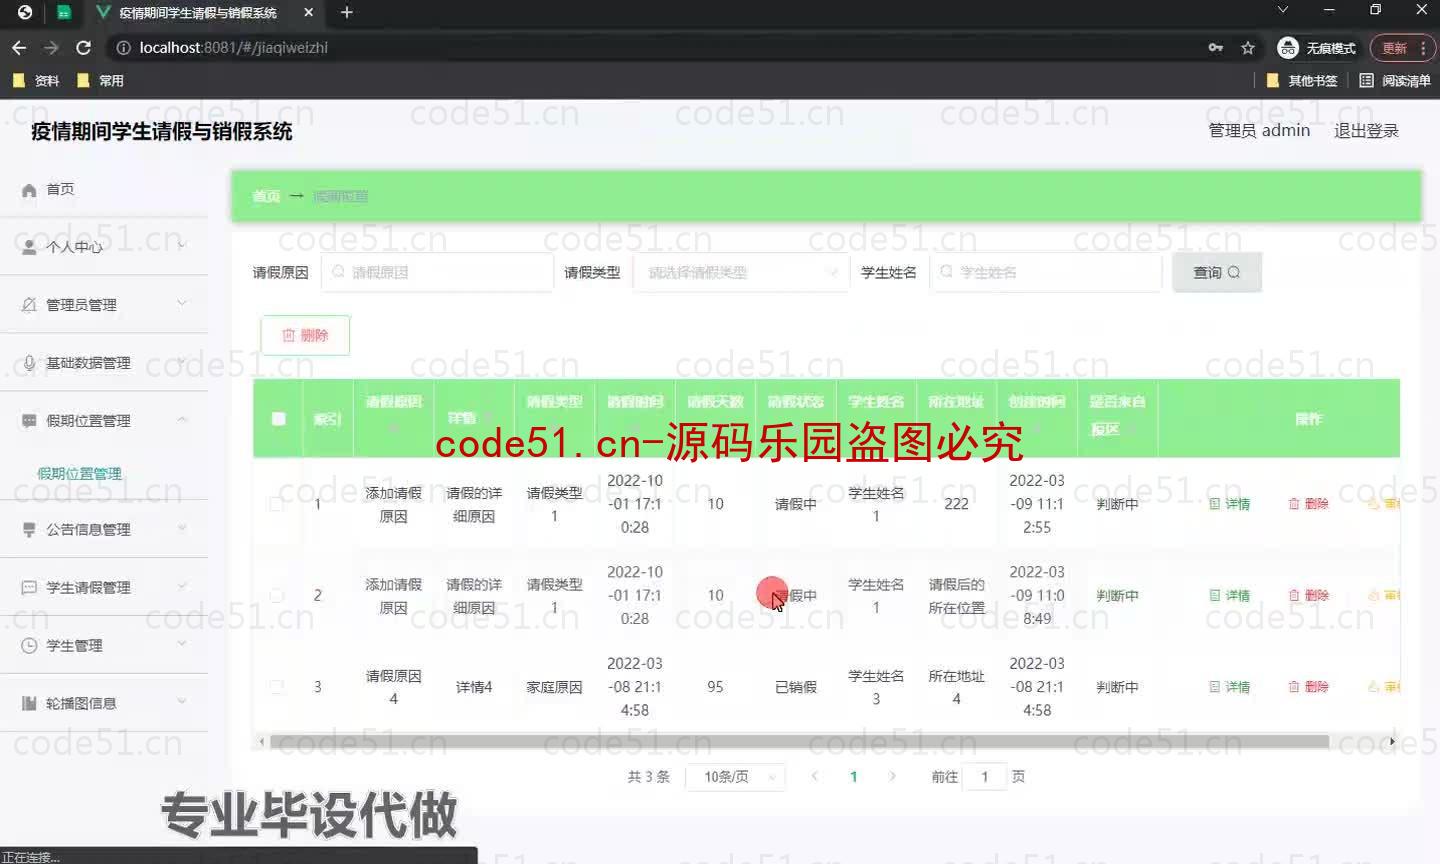Click the search icon in 请假原因 field
Viewport: 1440px width, 864px height.
(x=338, y=272)
